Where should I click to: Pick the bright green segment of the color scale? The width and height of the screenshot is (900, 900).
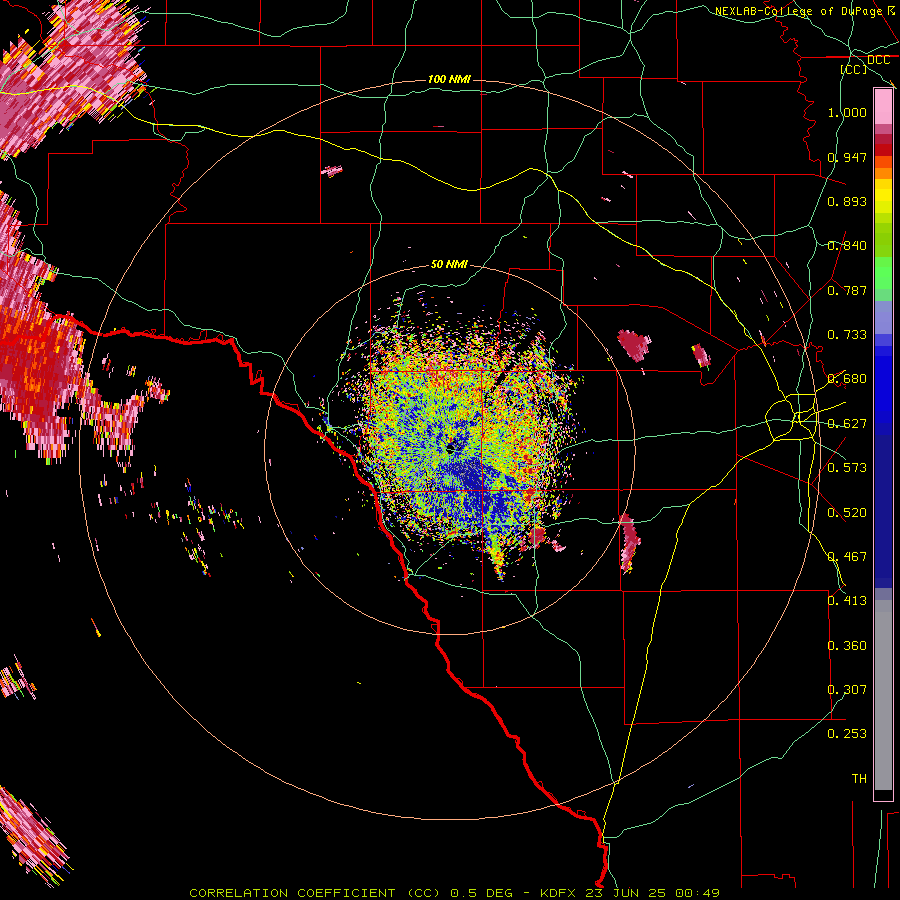883,273
